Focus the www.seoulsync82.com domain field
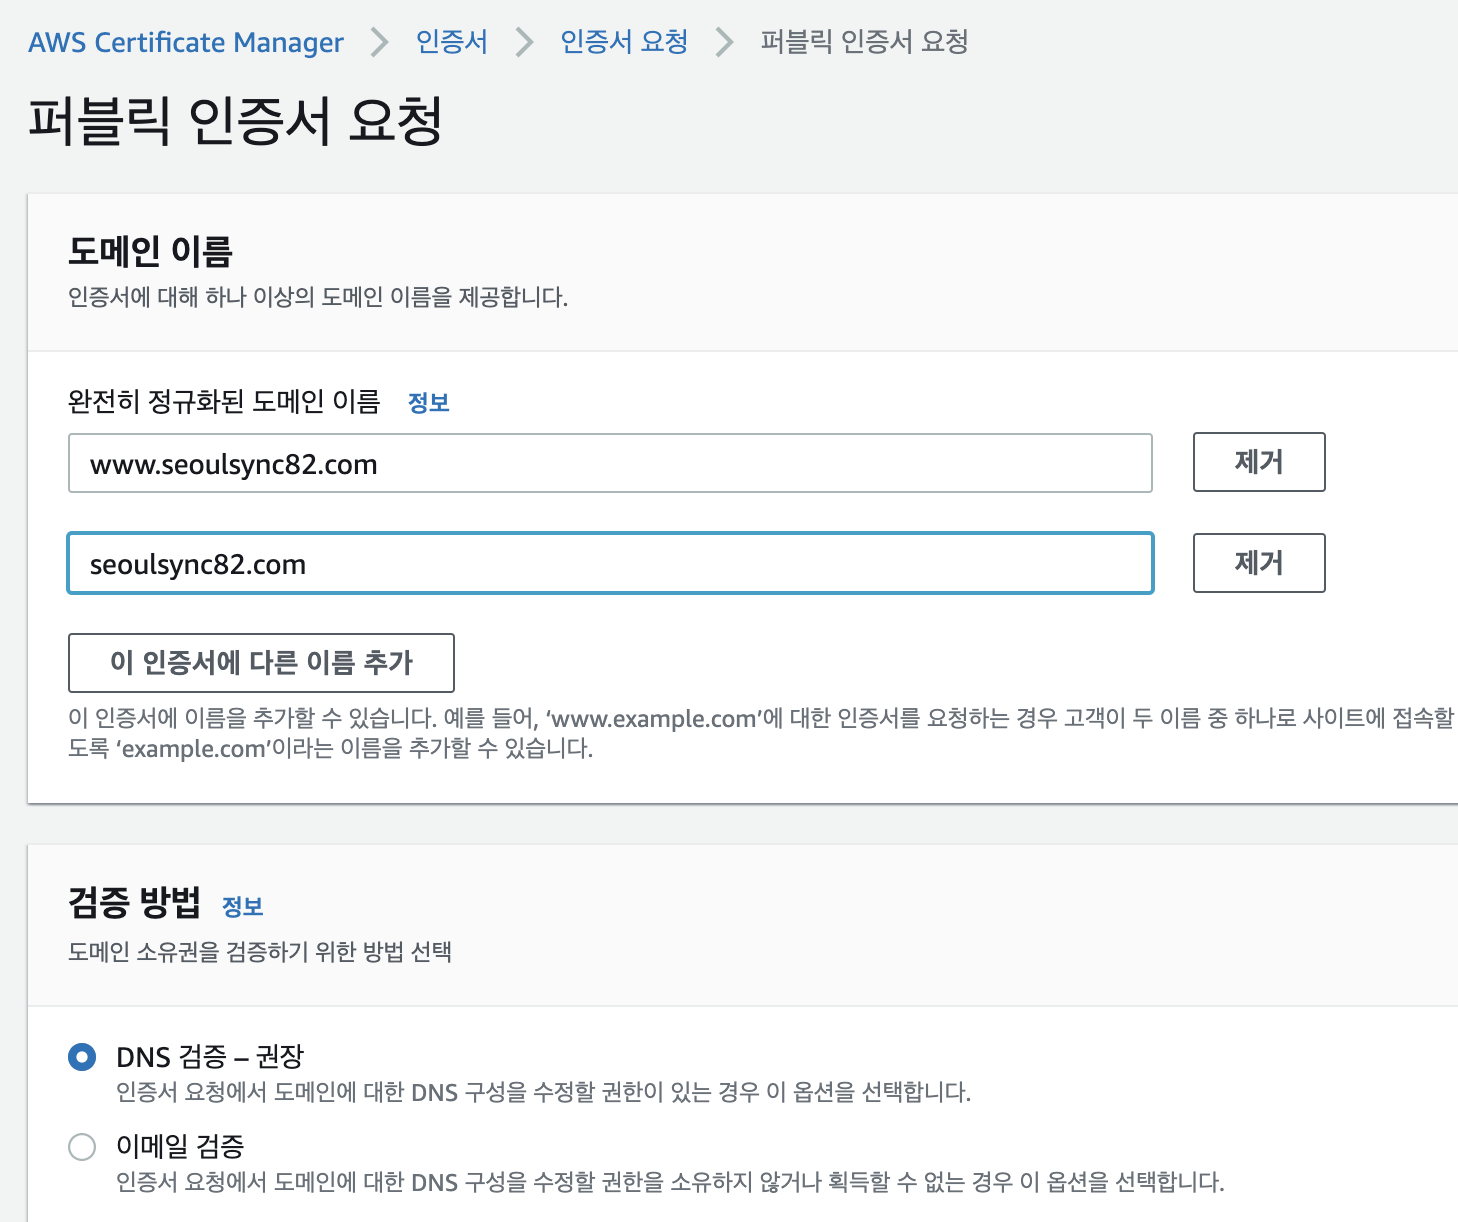The height and width of the screenshot is (1222, 1458). 610,463
